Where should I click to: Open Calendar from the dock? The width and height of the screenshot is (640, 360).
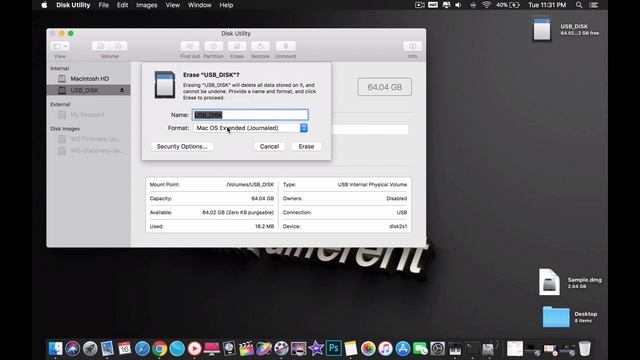(x=124, y=348)
